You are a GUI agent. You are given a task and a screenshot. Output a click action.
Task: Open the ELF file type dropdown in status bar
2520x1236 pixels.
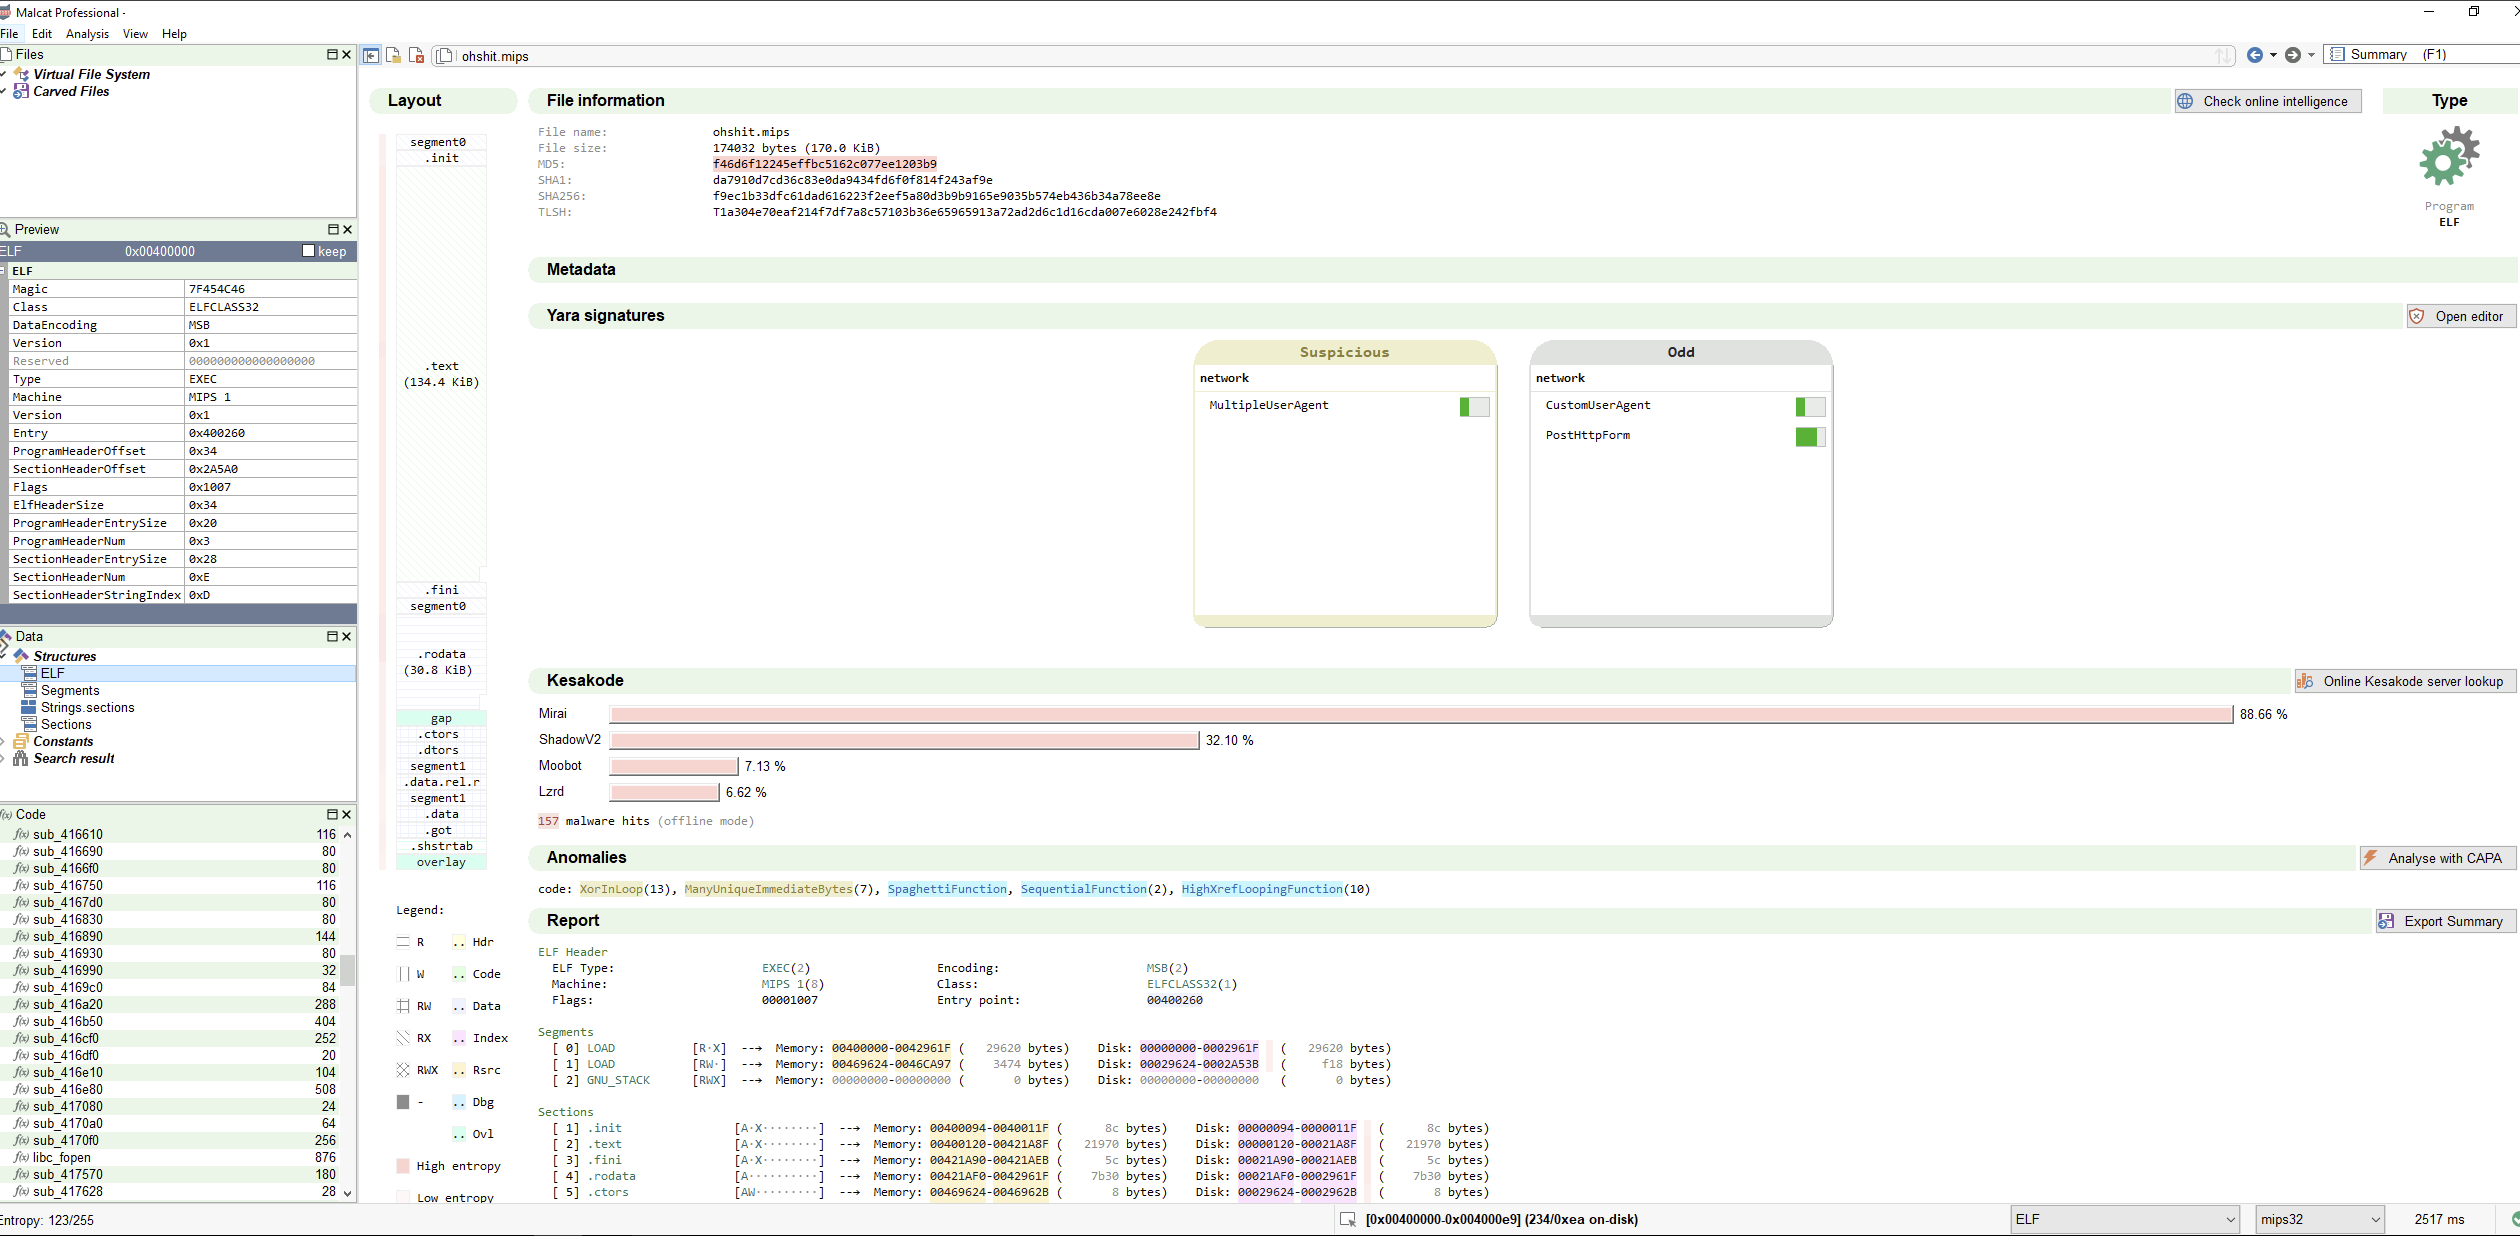coord(2124,1219)
